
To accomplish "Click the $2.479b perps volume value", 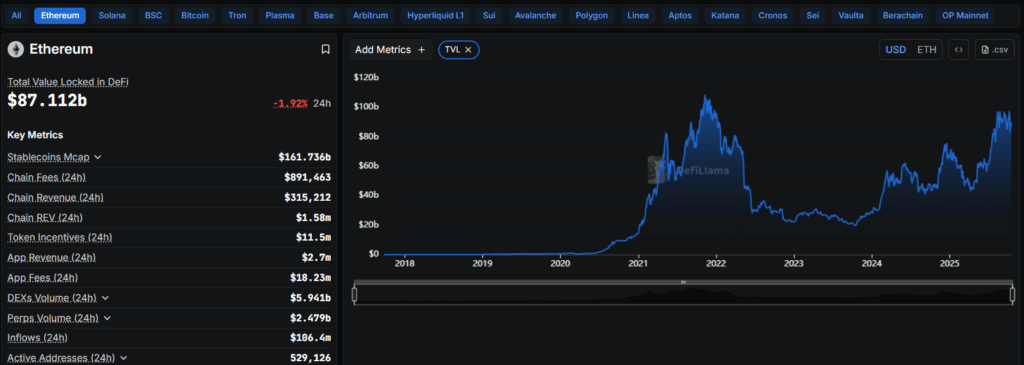I will click(310, 318).
